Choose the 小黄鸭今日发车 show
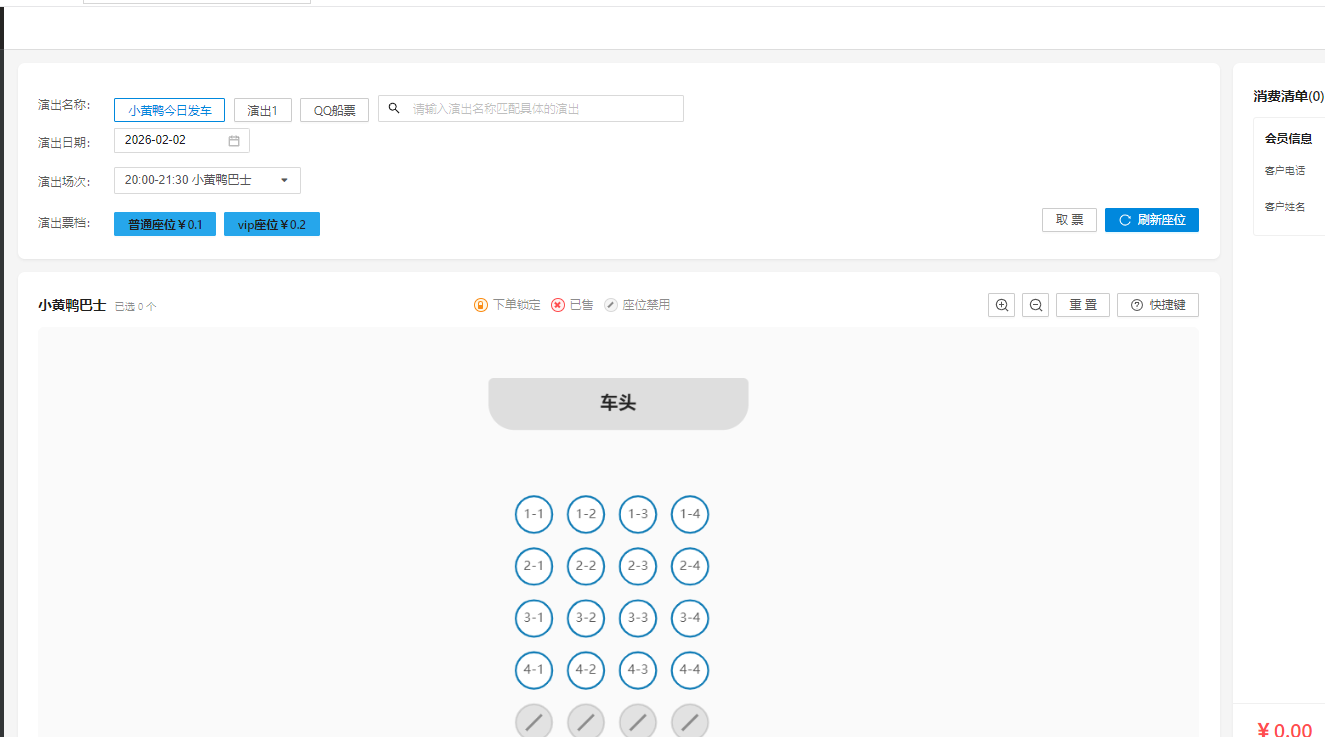The height and width of the screenshot is (737, 1325). pos(169,110)
